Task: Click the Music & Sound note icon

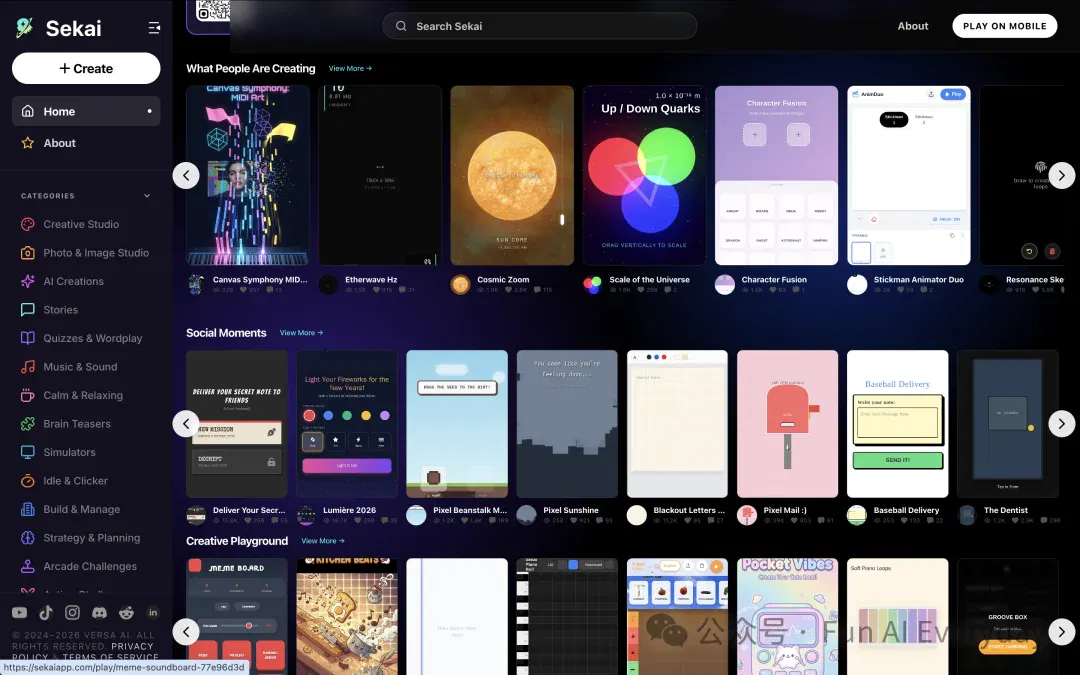Action: click(28, 366)
